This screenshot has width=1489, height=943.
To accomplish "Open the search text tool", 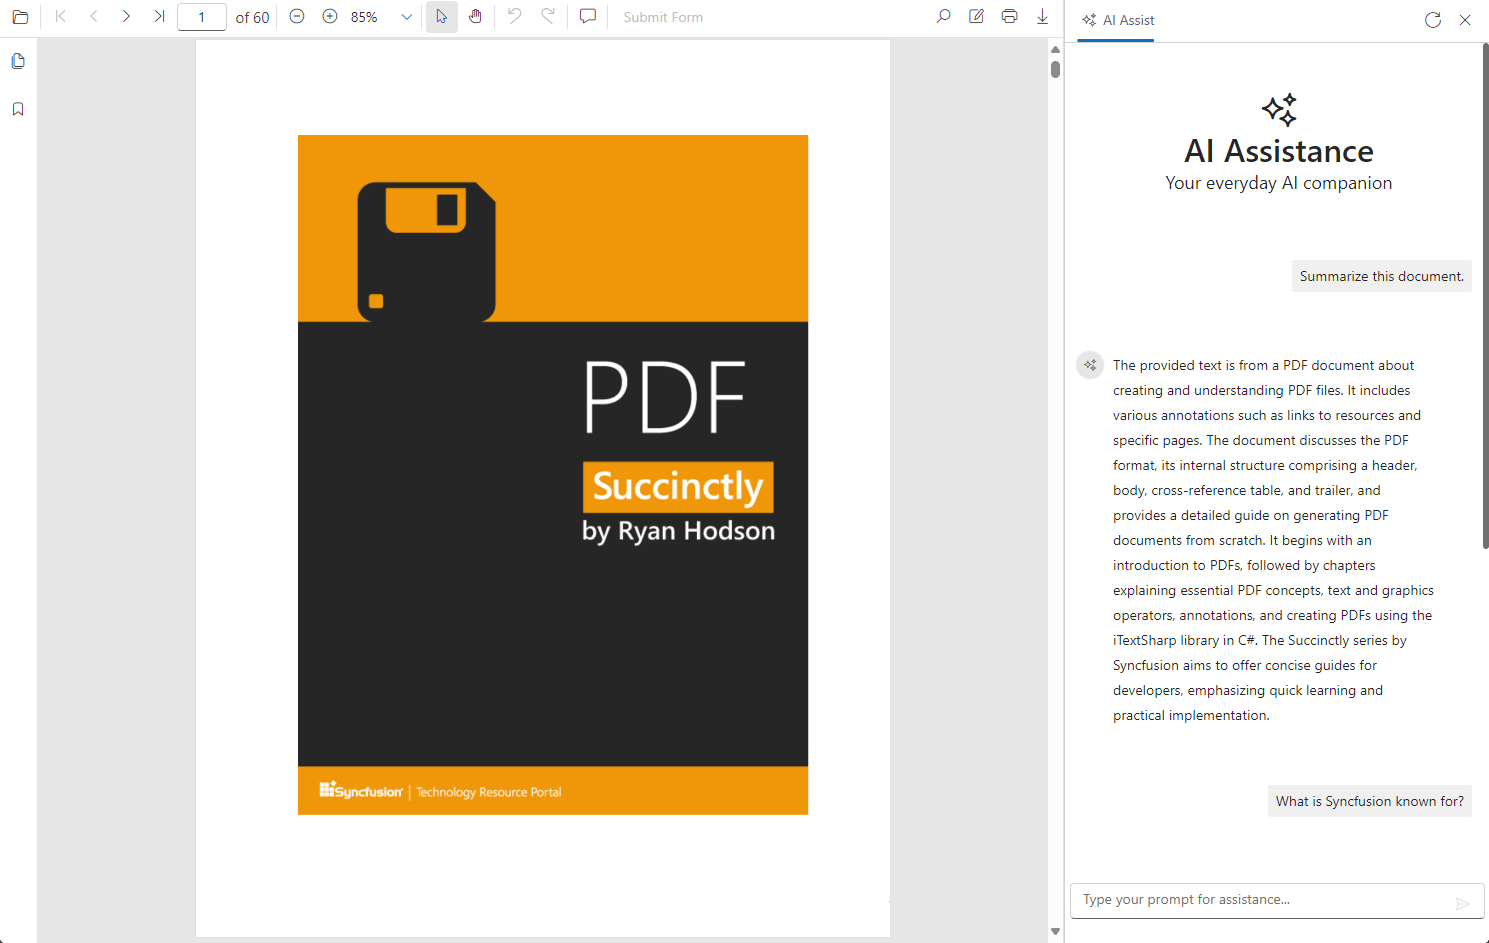I will (943, 17).
